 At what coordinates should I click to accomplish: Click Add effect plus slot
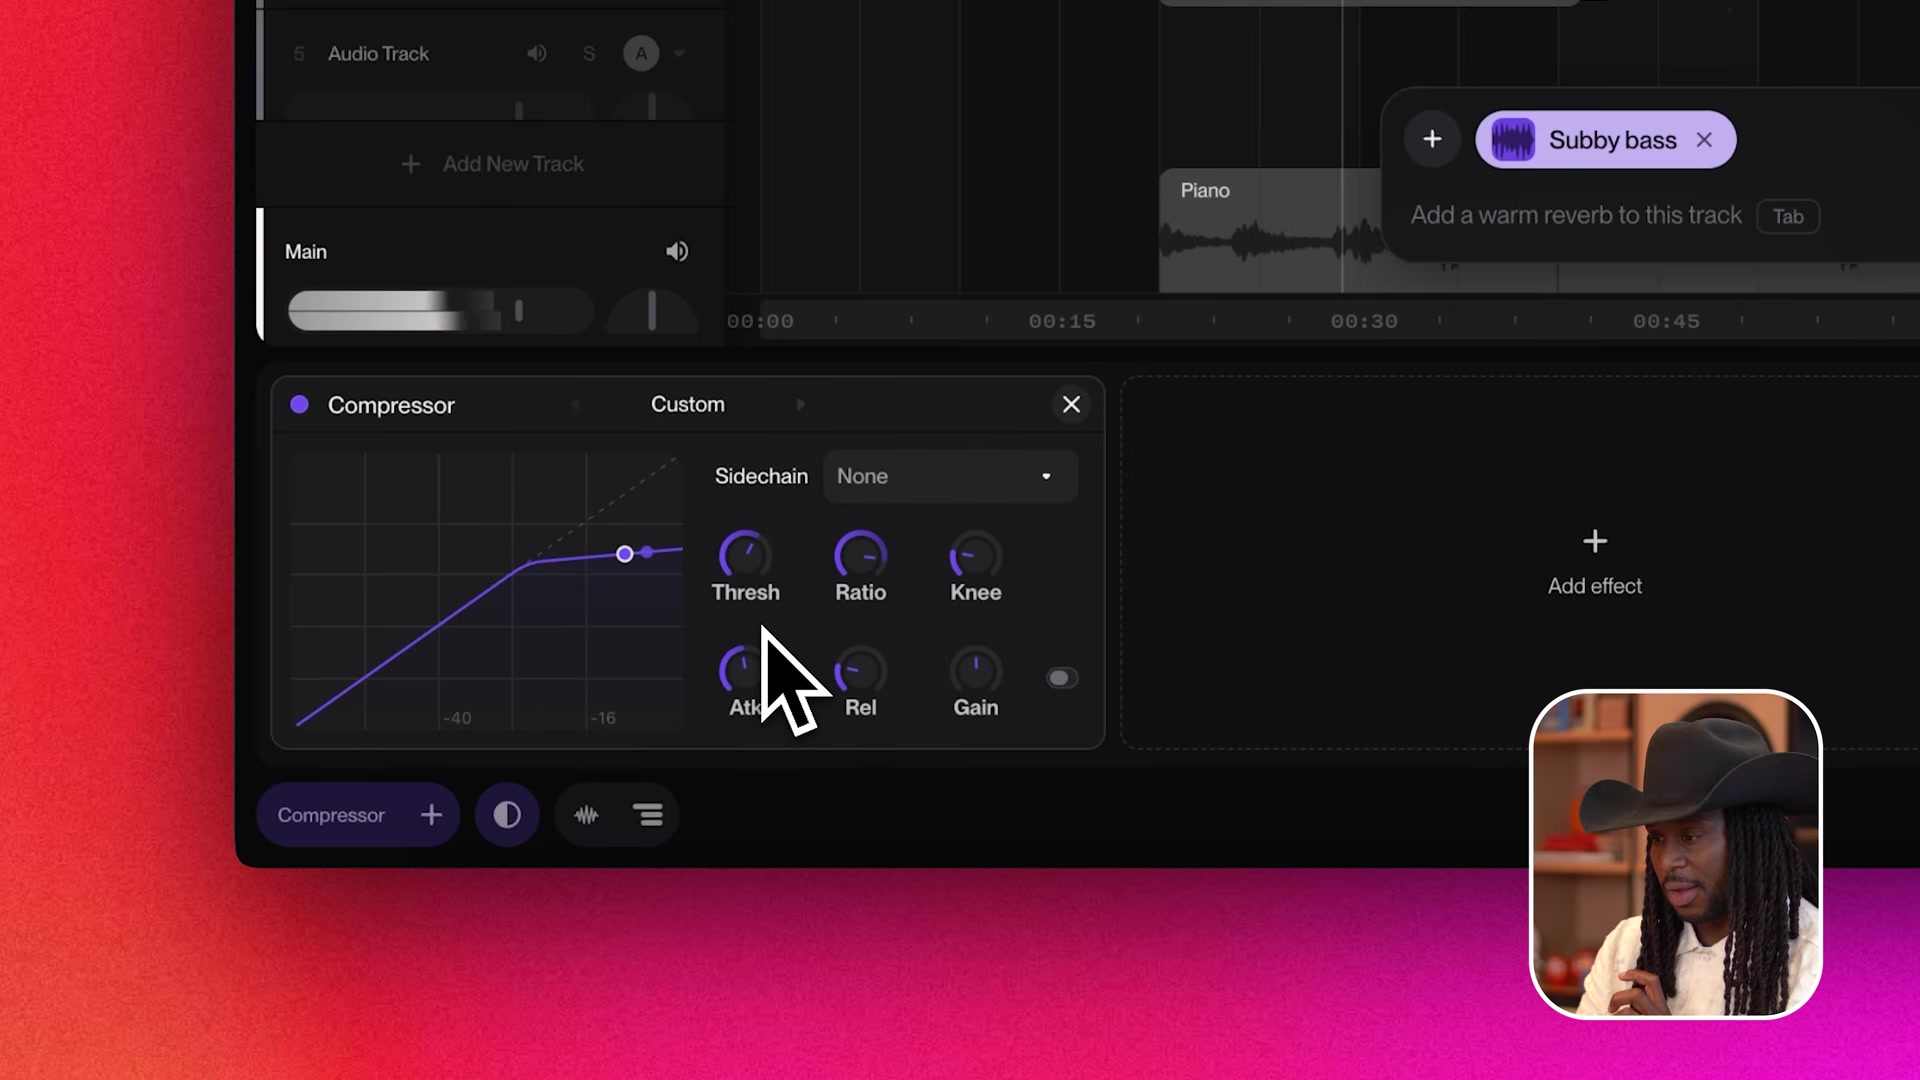(1594, 563)
